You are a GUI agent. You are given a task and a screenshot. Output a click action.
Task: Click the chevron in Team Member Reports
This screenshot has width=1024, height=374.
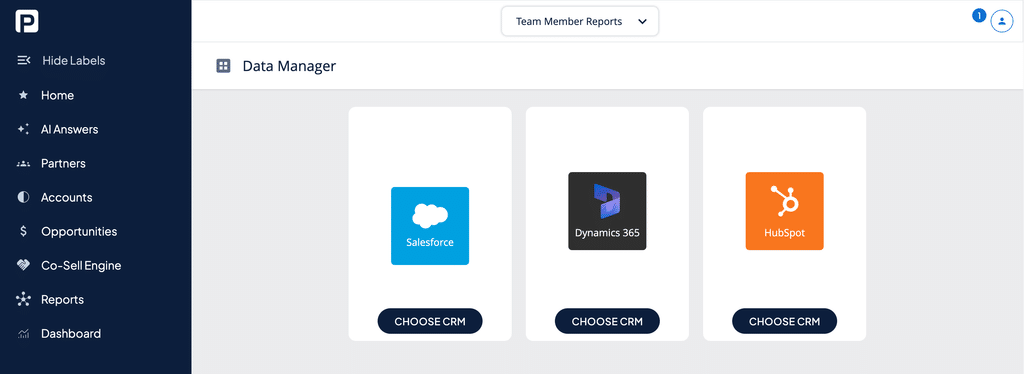[643, 22]
